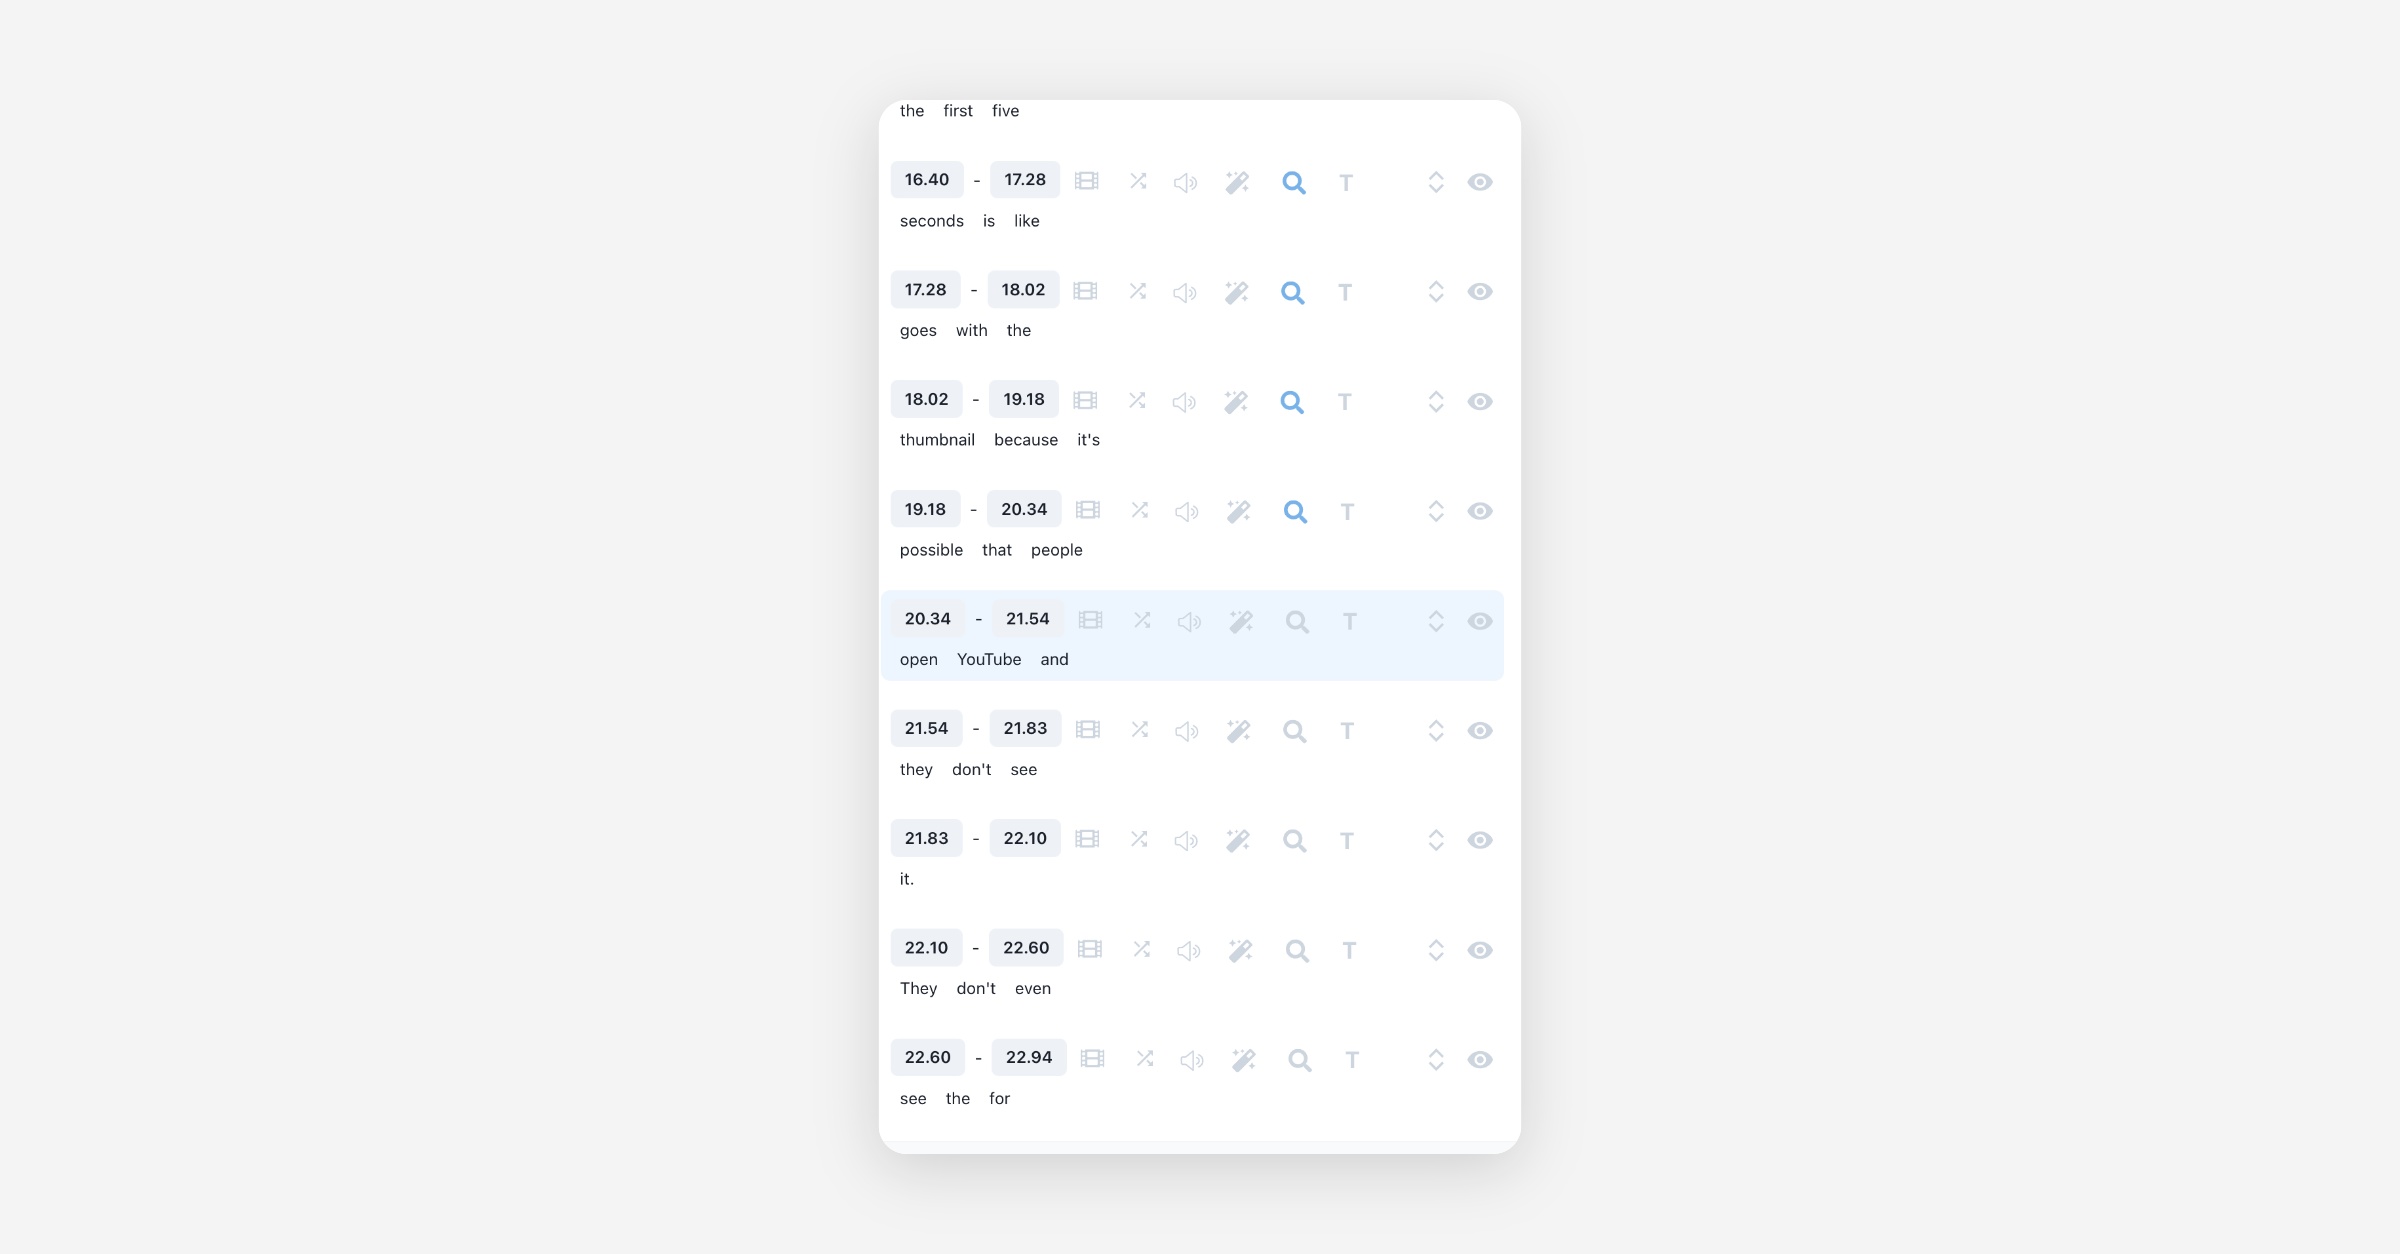Screen dimensions: 2400x1254
Task: Click the up-down chevron on 'possible that people' row
Action: tap(1436, 511)
